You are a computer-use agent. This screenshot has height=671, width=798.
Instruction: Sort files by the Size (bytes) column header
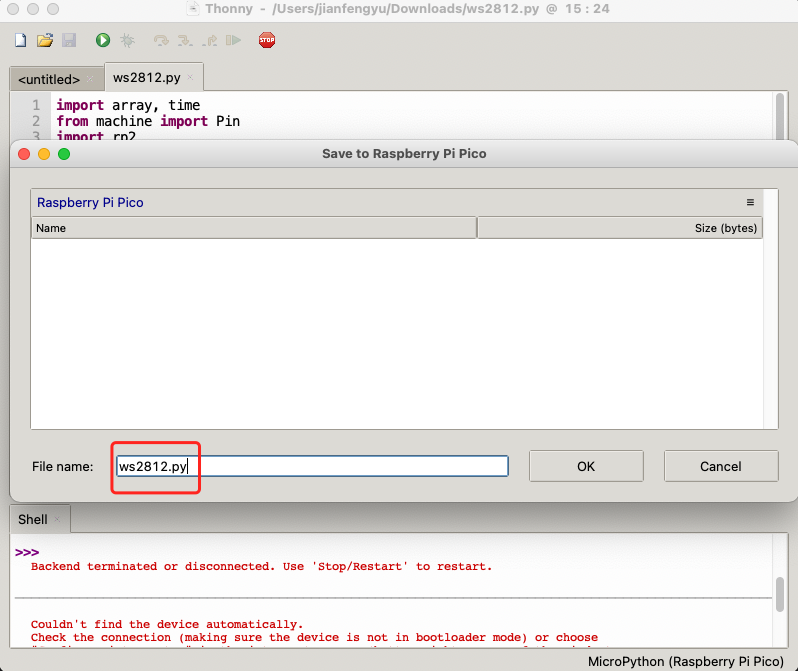pos(620,228)
